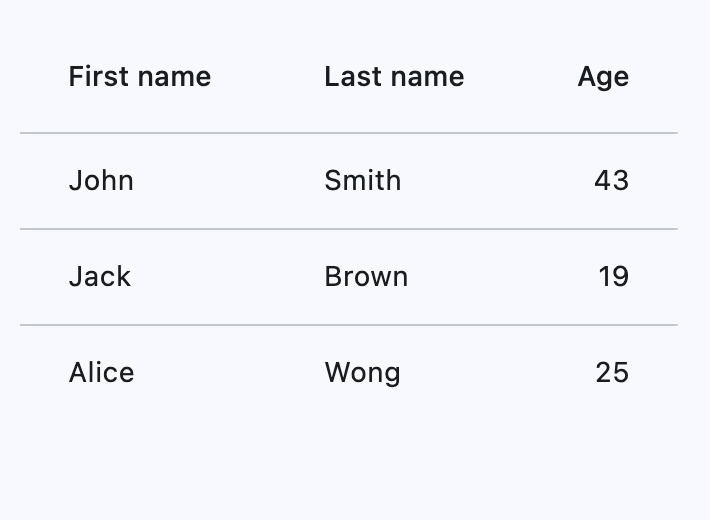Click the divider line below the header row
This screenshot has height=520, width=710.
[348, 133]
